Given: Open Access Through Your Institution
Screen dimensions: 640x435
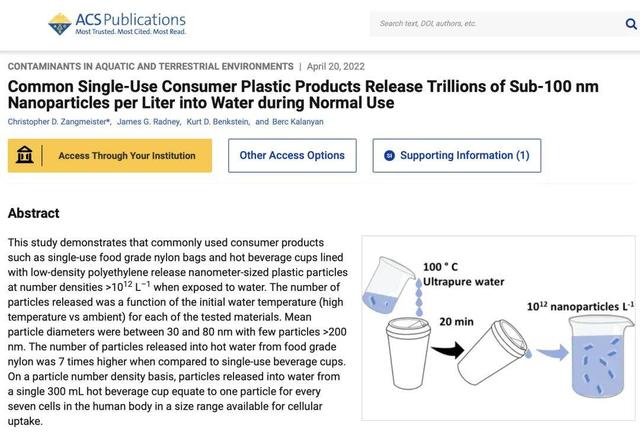Looking at the screenshot, I should coord(110,155).
